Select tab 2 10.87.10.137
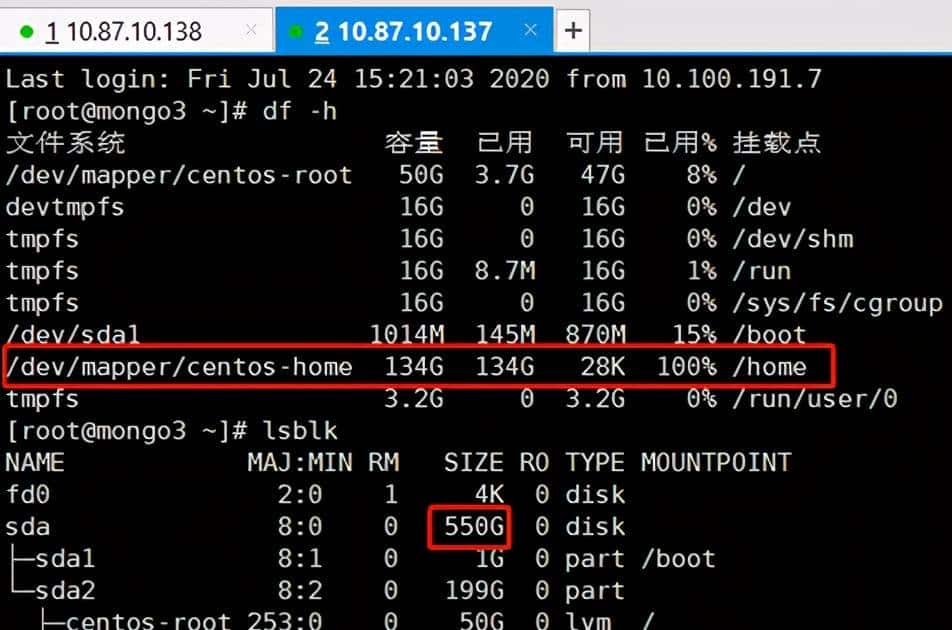This screenshot has height=630, width=952. pos(420,29)
